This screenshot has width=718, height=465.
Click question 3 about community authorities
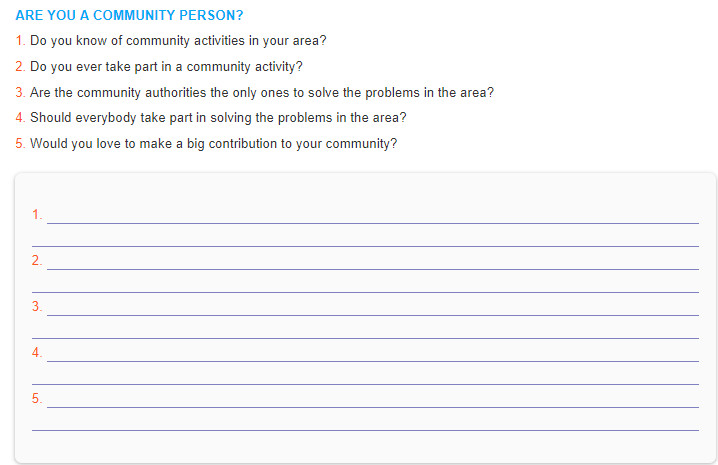click(262, 93)
